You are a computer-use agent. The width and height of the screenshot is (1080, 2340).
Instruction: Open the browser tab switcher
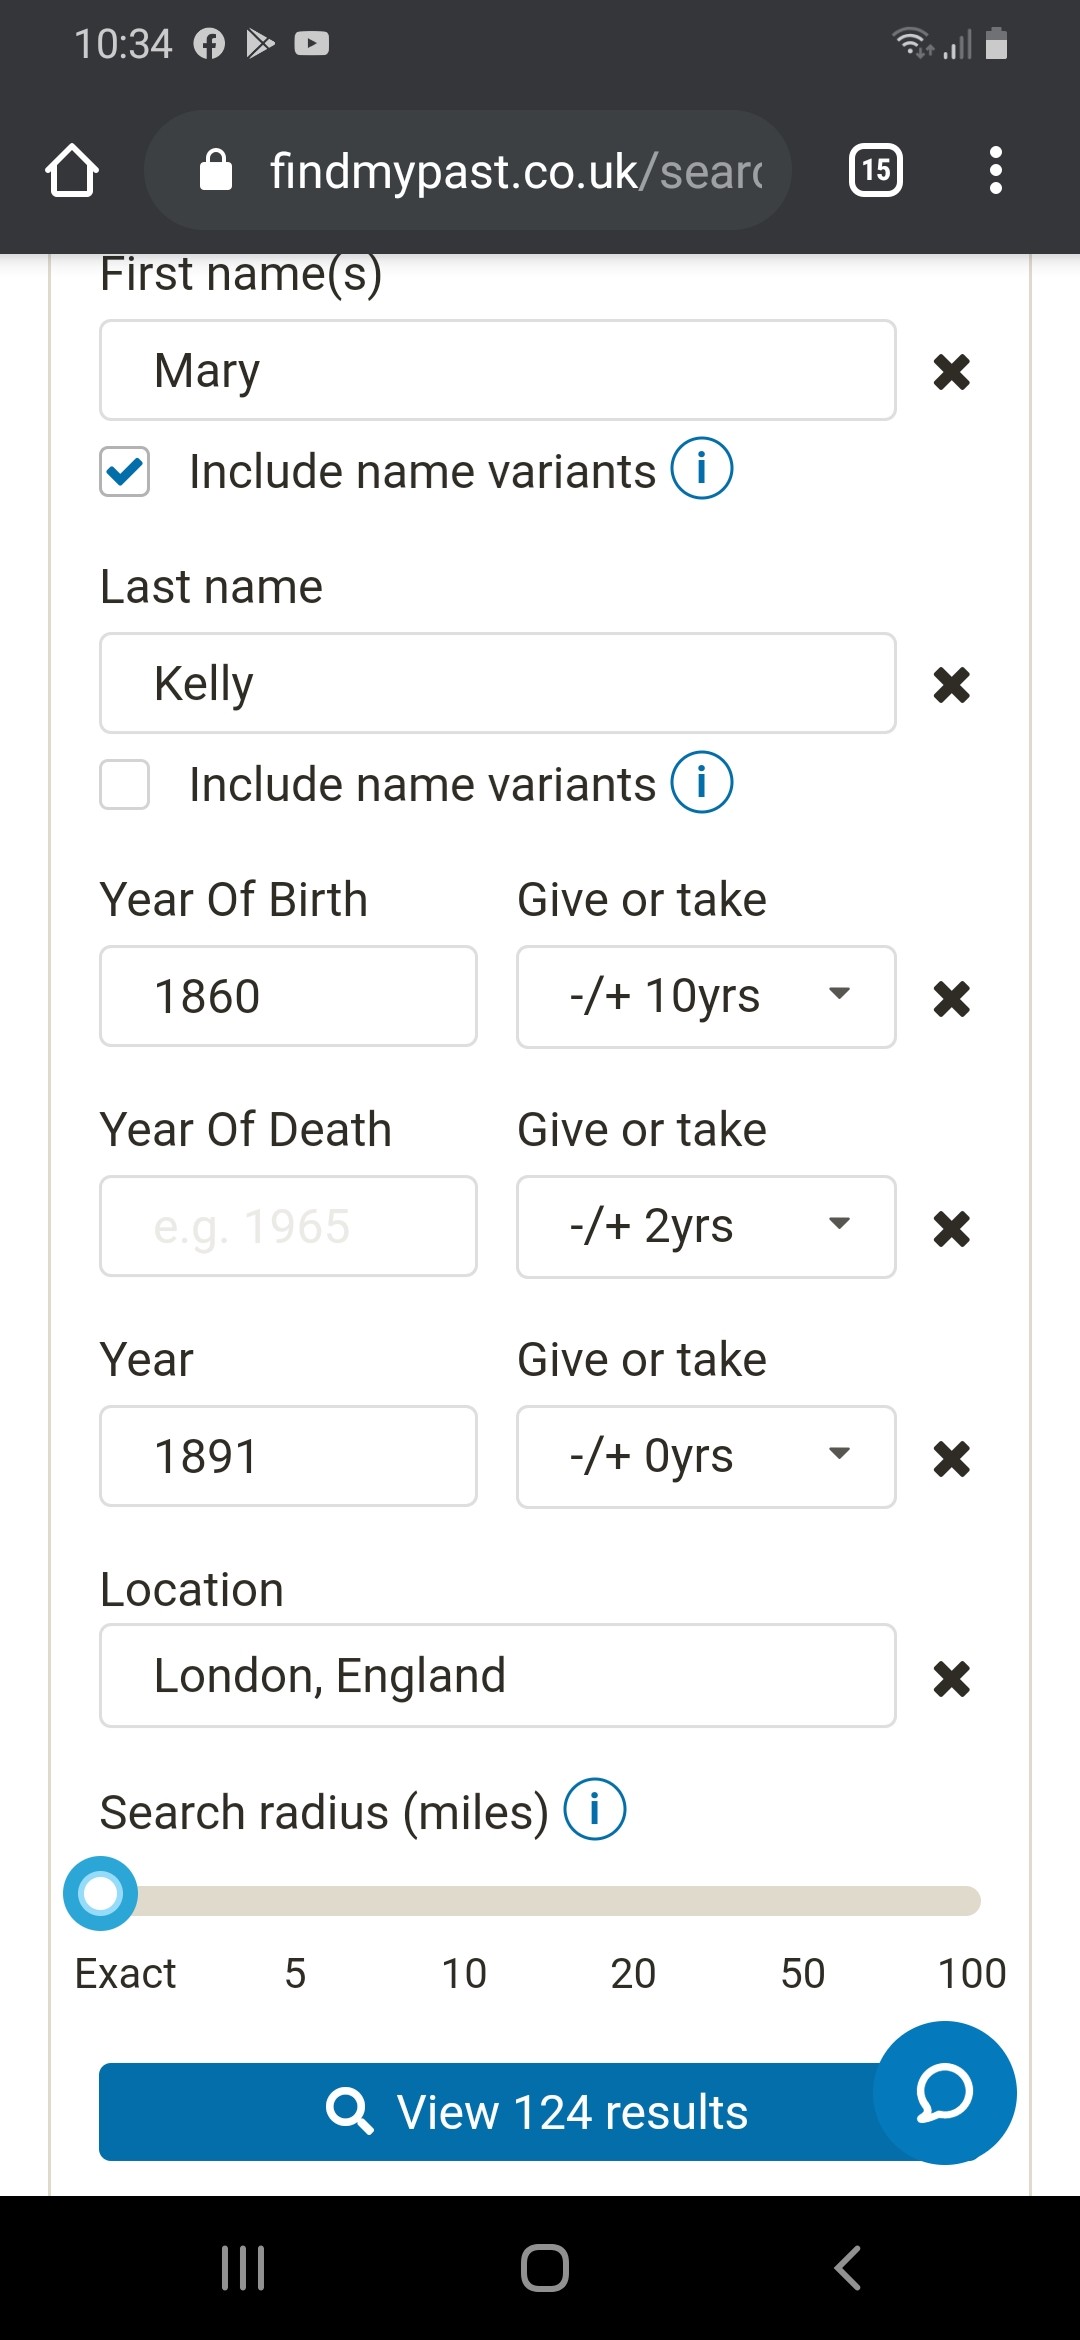(x=875, y=170)
